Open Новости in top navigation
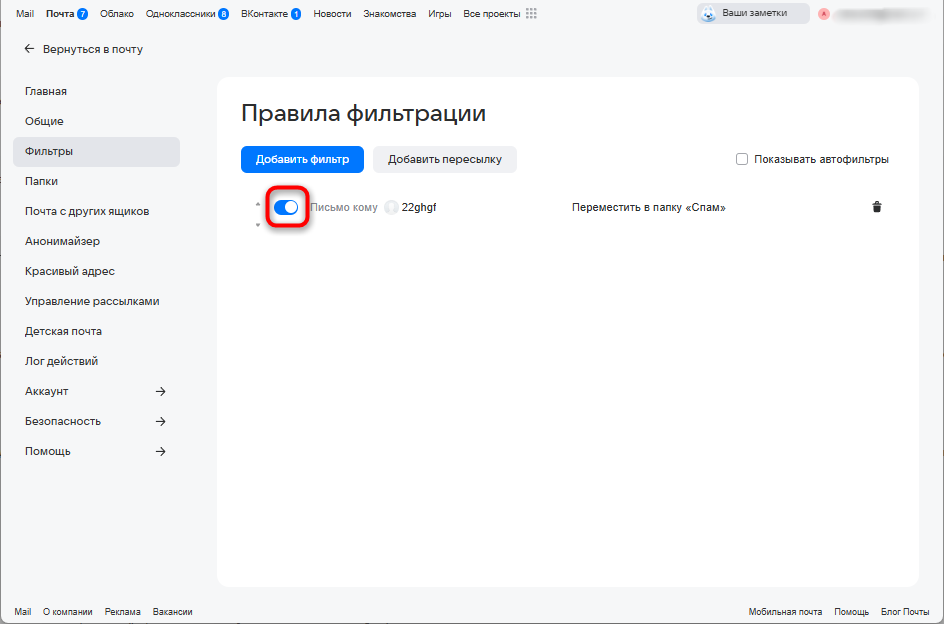944x624 pixels. pyautogui.click(x=332, y=13)
